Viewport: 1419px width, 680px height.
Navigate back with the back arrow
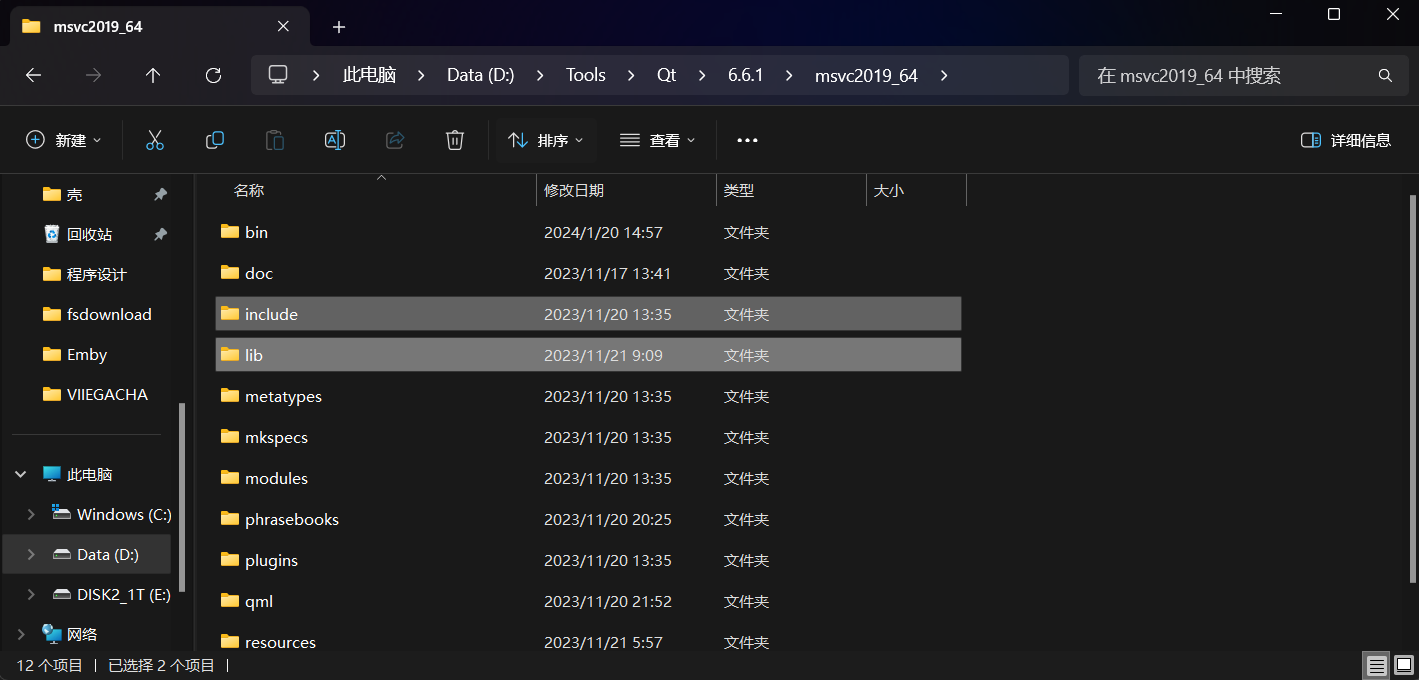click(33, 75)
